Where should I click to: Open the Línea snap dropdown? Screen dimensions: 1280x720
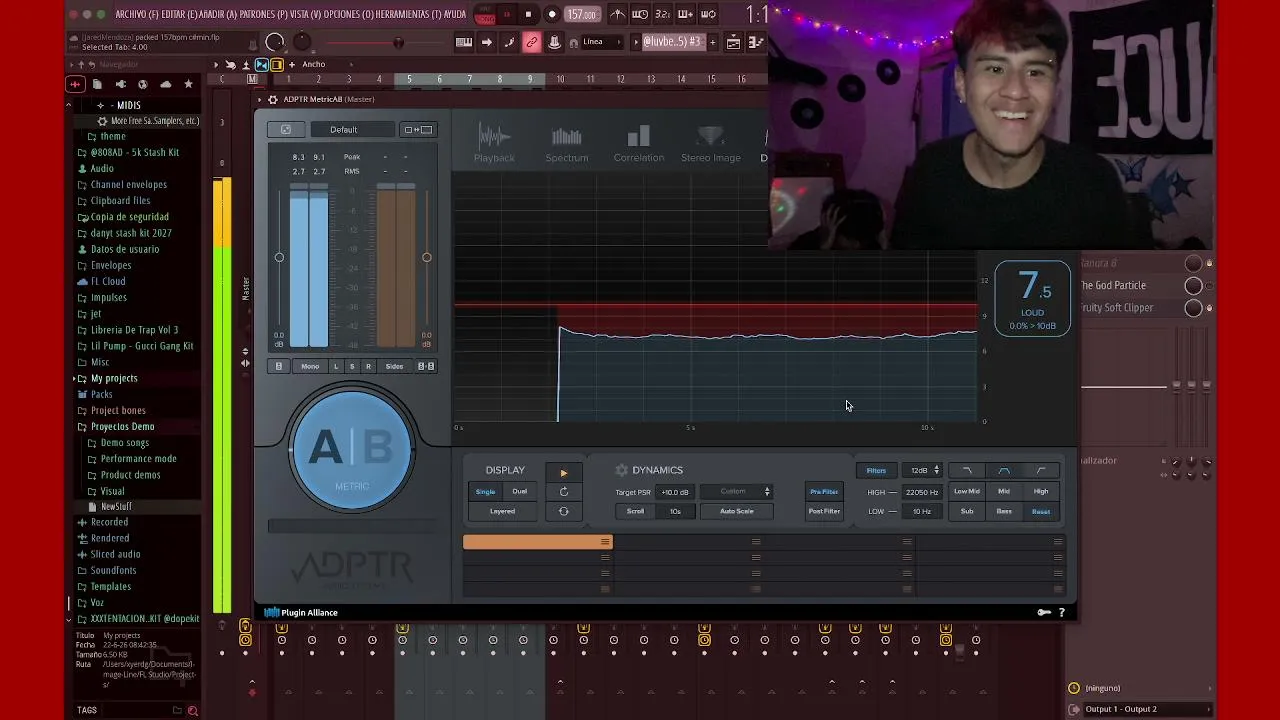point(603,42)
